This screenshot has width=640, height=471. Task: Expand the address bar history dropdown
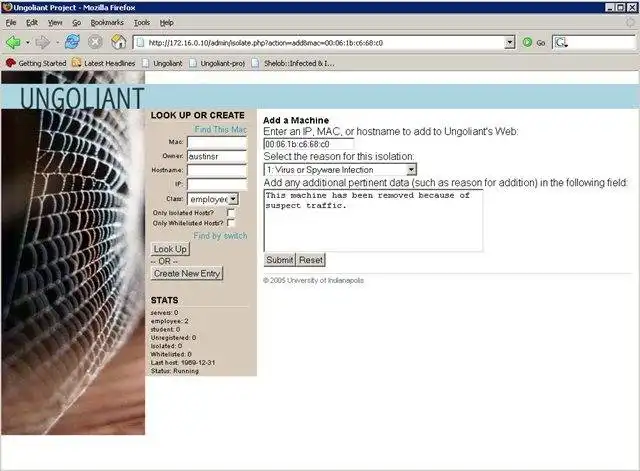(x=509, y=42)
